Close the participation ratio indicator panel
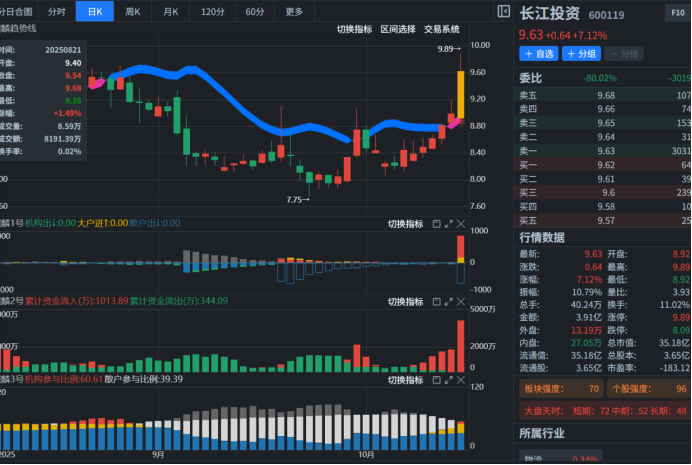692x465 pixels. tap(461, 380)
